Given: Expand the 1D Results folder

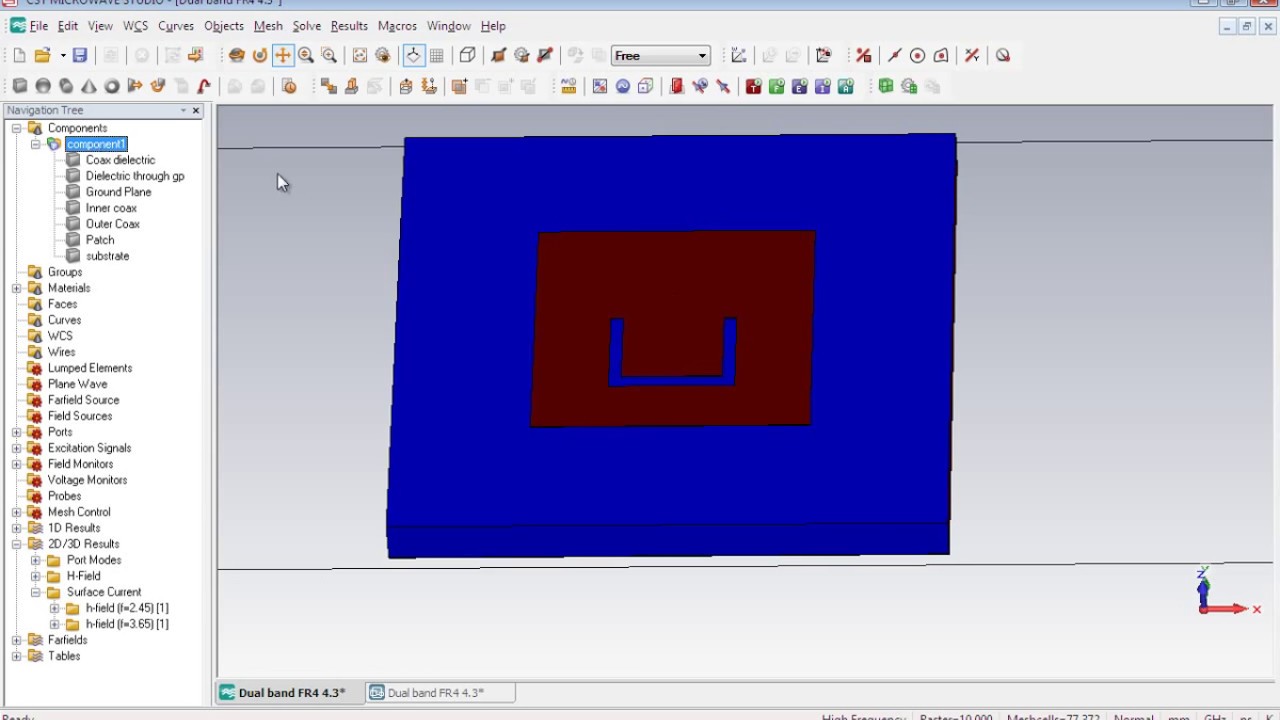Looking at the screenshot, I should point(16,528).
